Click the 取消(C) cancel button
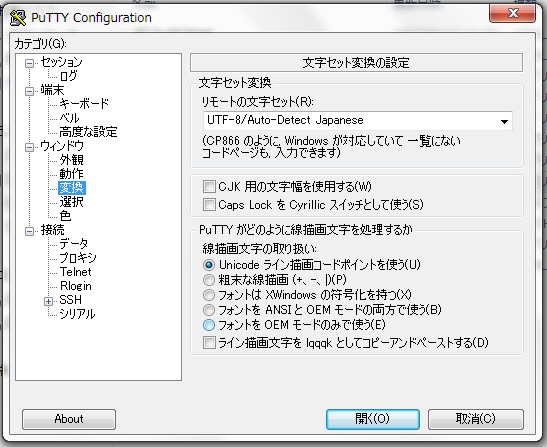The height and width of the screenshot is (447, 547). tap(475, 419)
